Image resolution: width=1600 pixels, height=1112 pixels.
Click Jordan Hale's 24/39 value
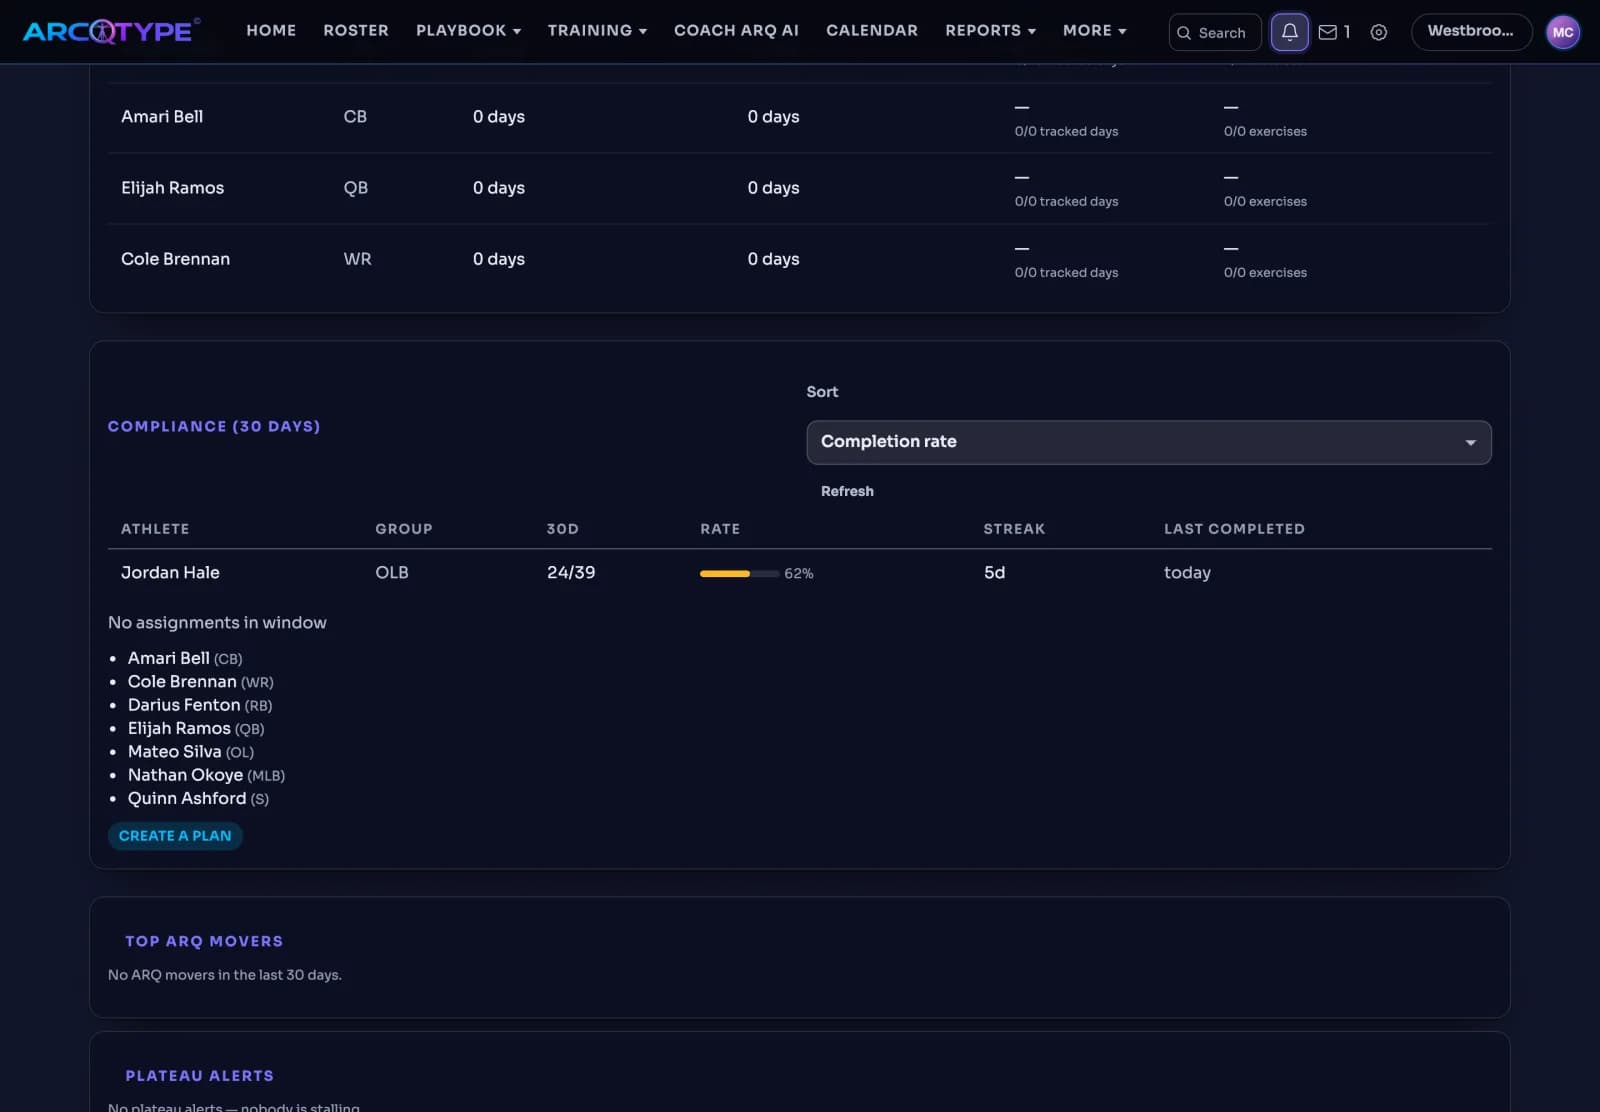571,572
